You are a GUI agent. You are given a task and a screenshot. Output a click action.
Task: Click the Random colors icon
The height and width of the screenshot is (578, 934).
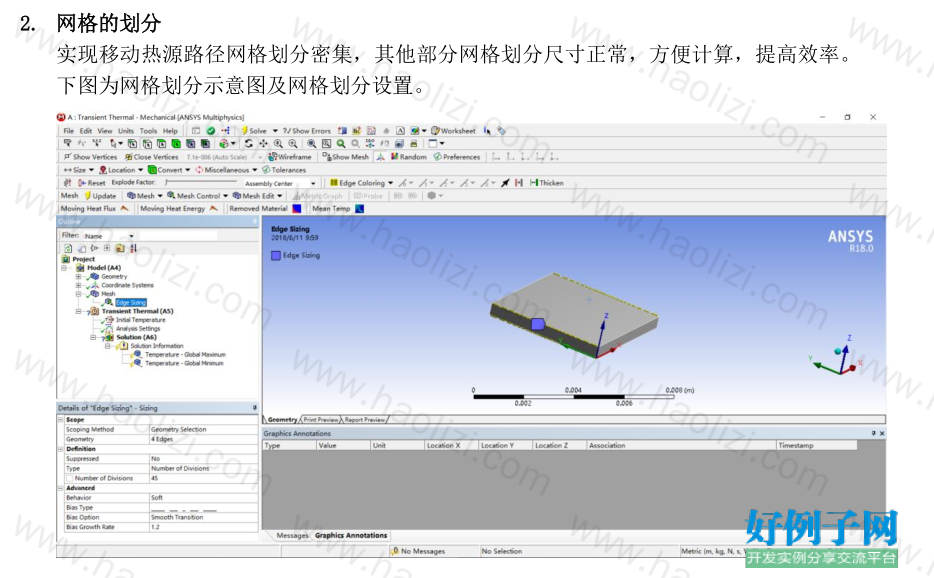point(394,157)
